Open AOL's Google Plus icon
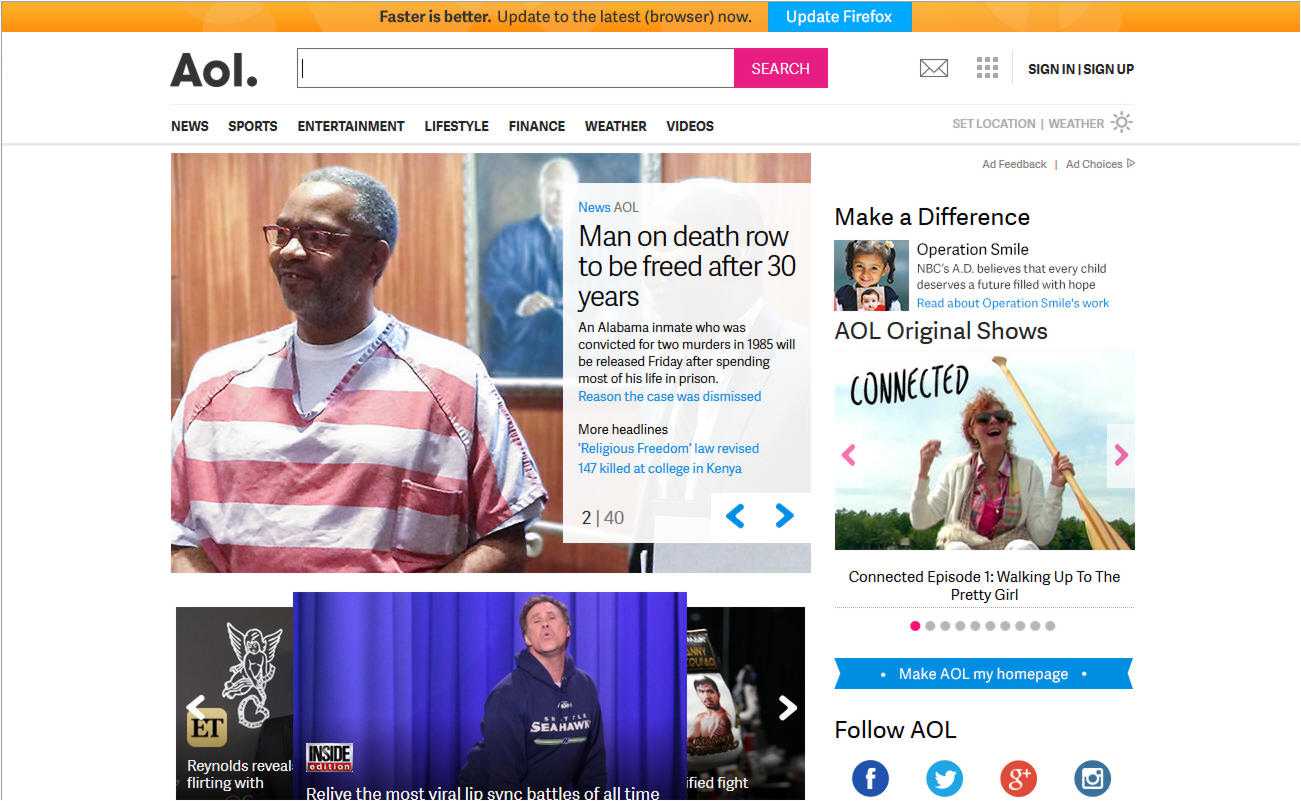 [x=1018, y=778]
